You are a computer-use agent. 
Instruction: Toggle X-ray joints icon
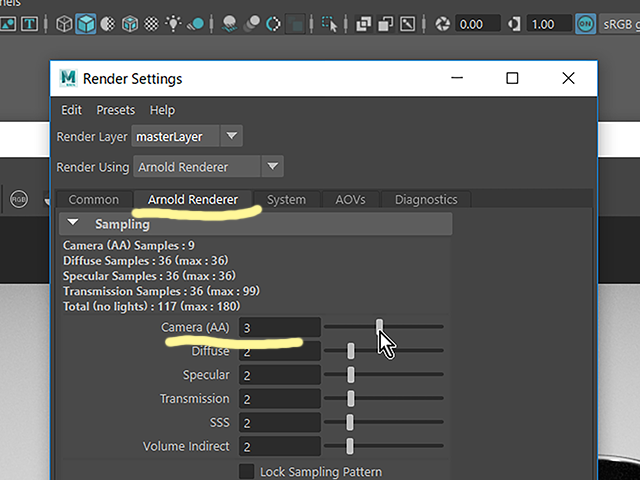(x=407, y=24)
